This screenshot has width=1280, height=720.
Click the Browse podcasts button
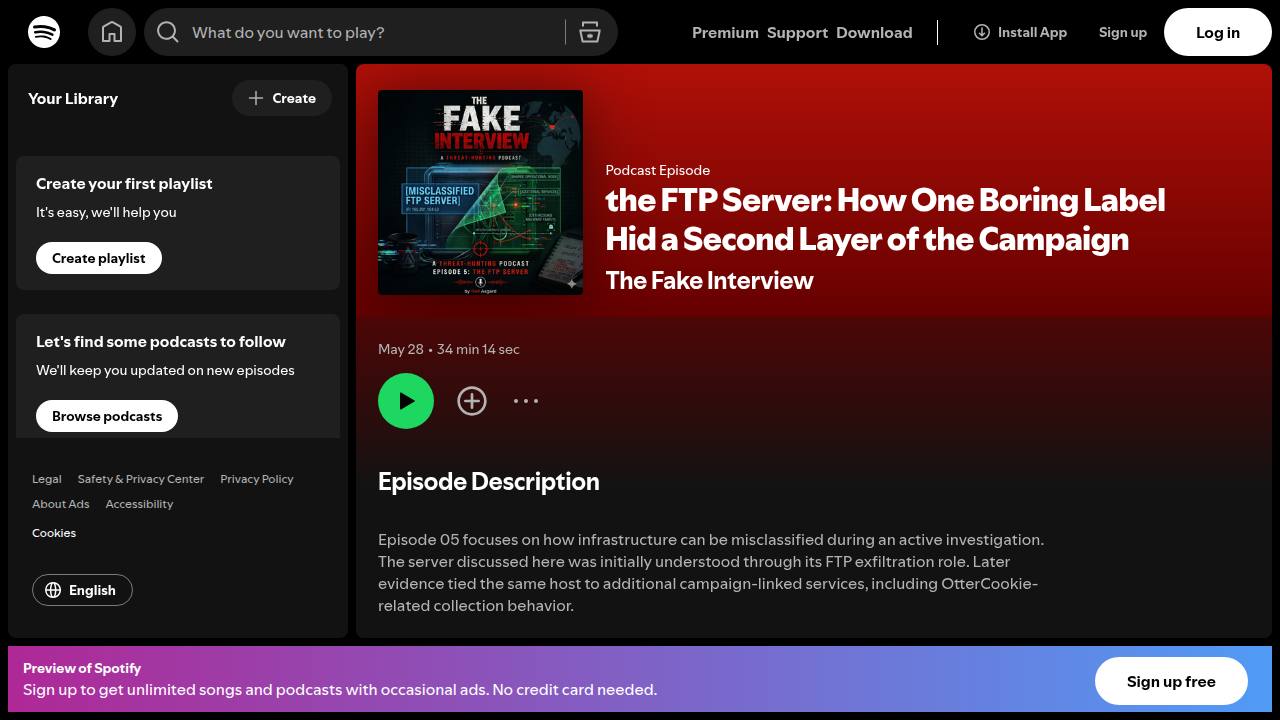[107, 416]
